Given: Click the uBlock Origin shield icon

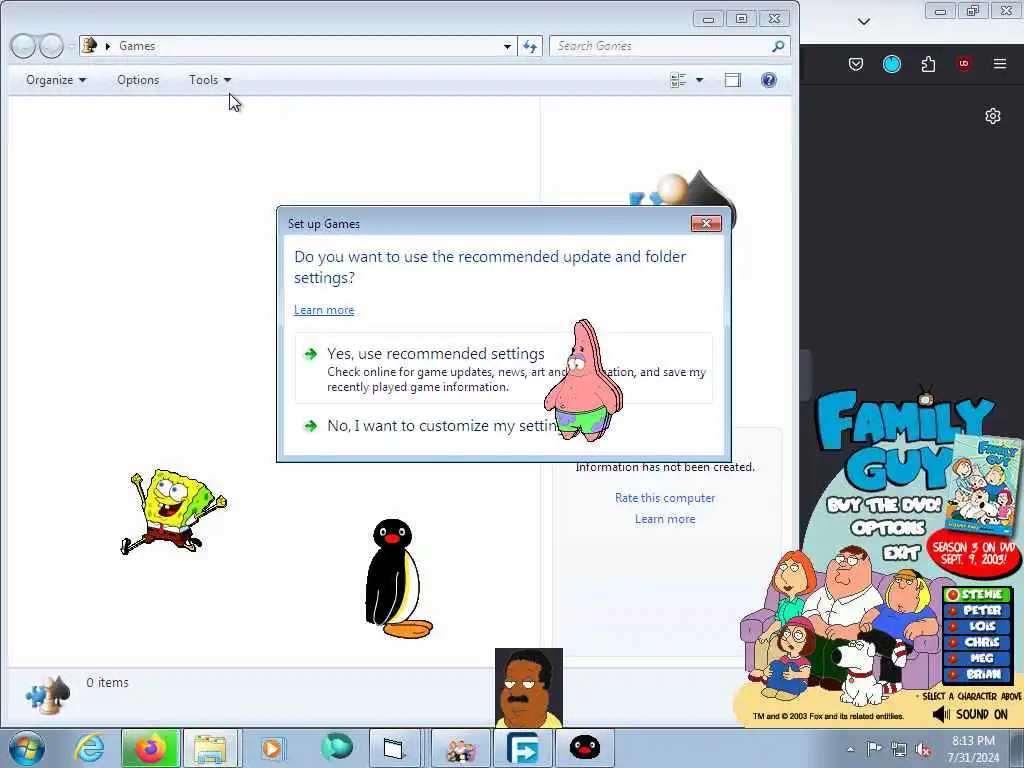Looking at the screenshot, I should point(964,64).
